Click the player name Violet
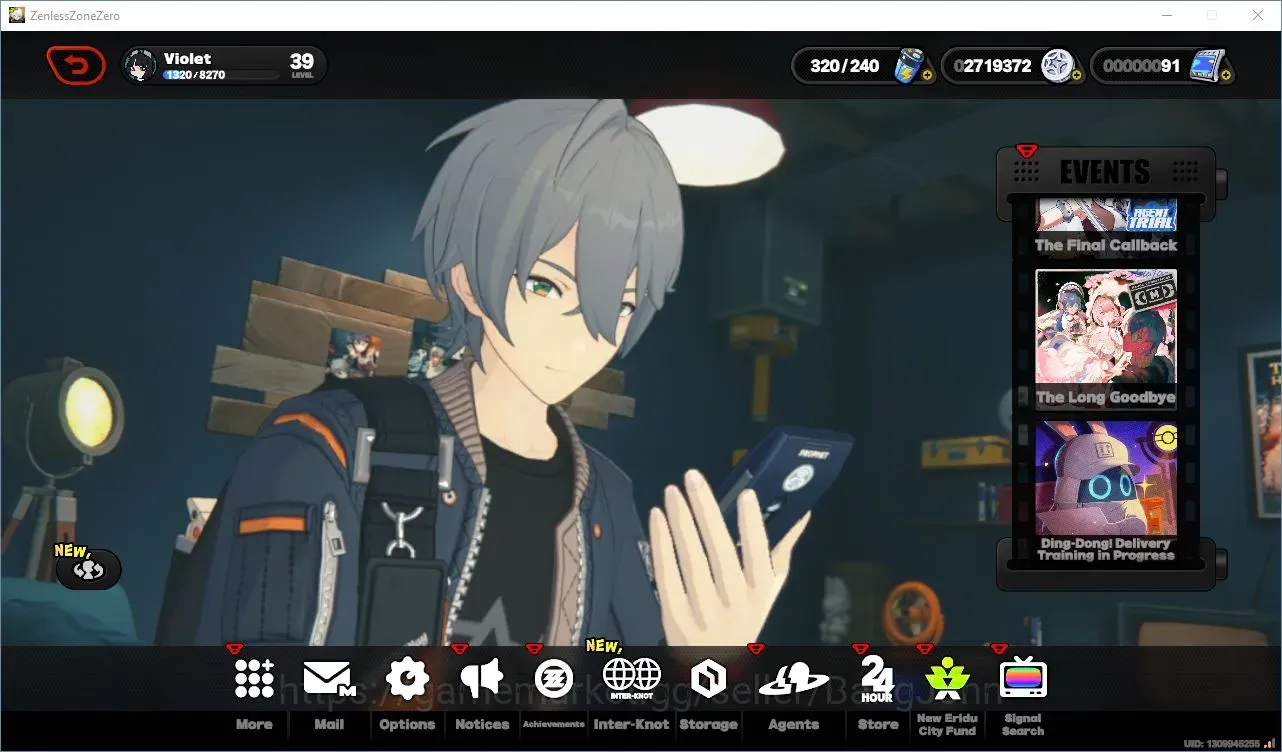This screenshot has height=752, width=1282. tap(188, 59)
